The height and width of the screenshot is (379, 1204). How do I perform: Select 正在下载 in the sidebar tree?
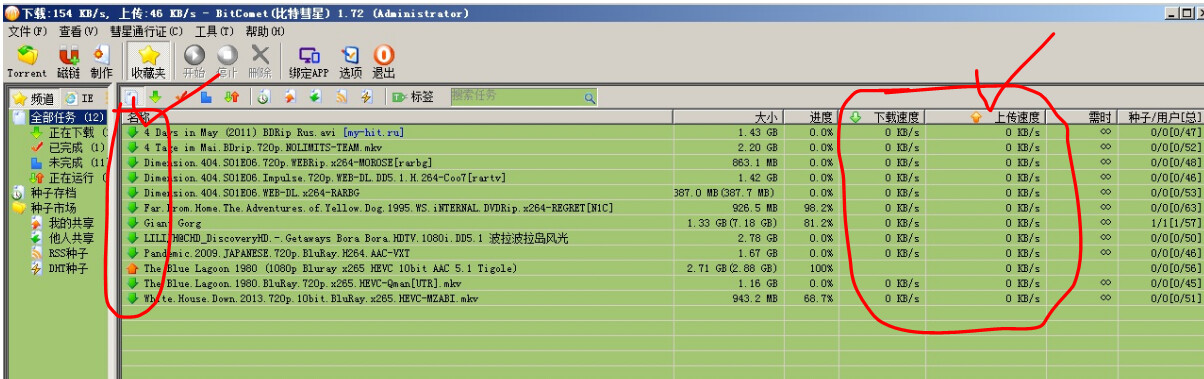coord(72,132)
